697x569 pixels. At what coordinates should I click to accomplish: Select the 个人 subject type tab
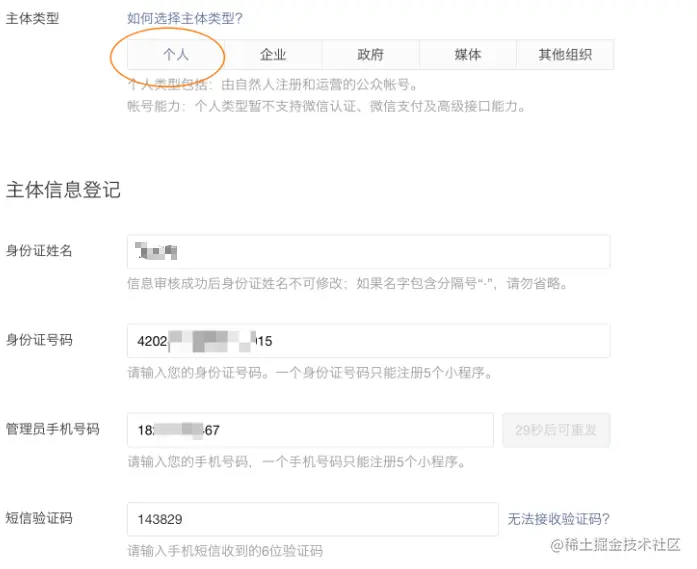click(176, 55)
